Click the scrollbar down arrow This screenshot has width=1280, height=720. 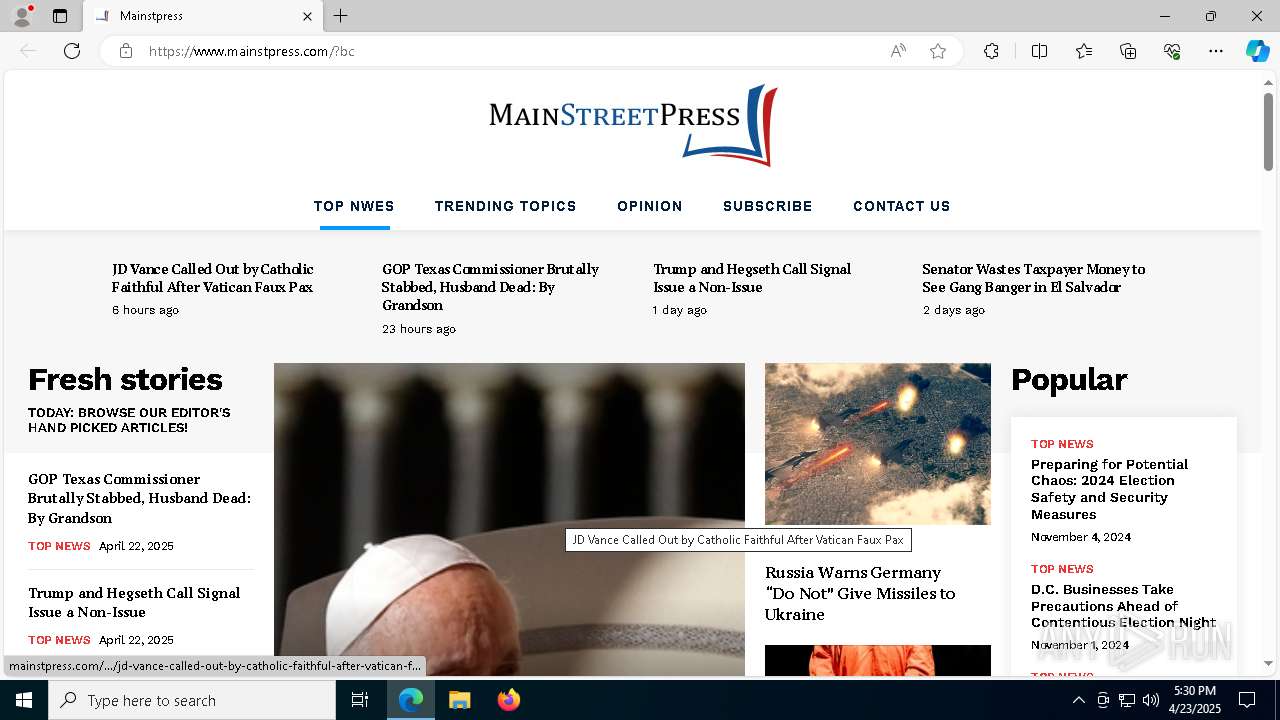tap(1268, 663)
